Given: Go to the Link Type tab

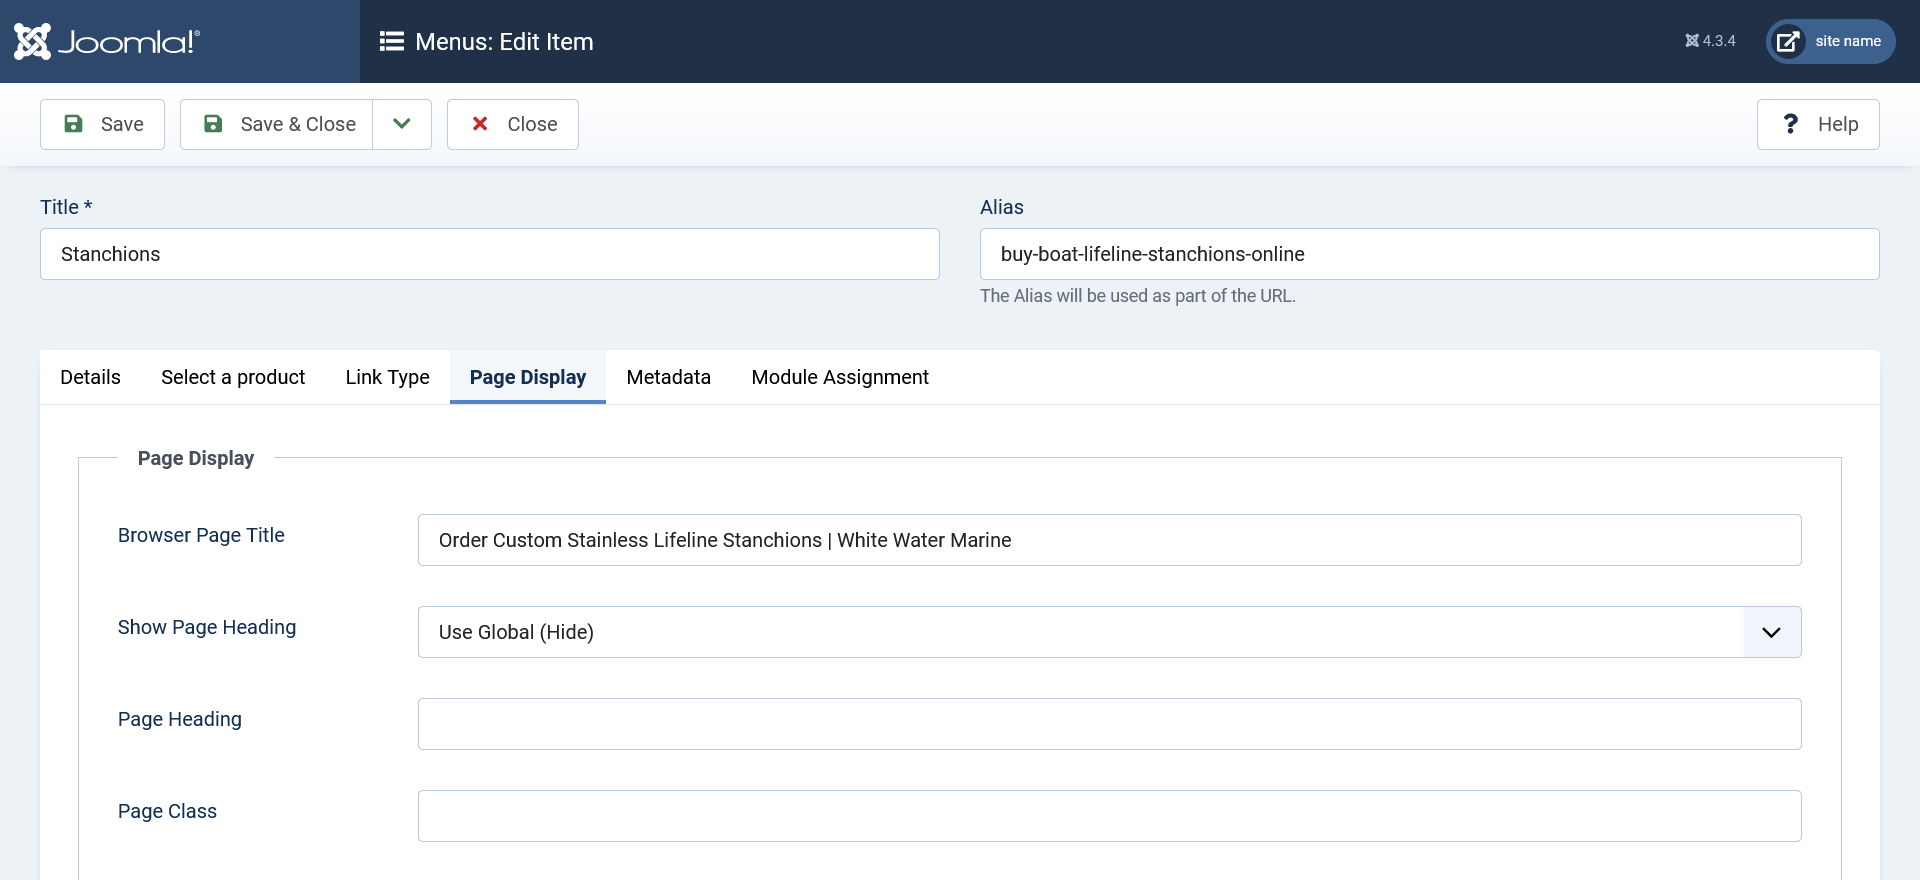Looking at the screenshot, I should (x=387, y=377).
